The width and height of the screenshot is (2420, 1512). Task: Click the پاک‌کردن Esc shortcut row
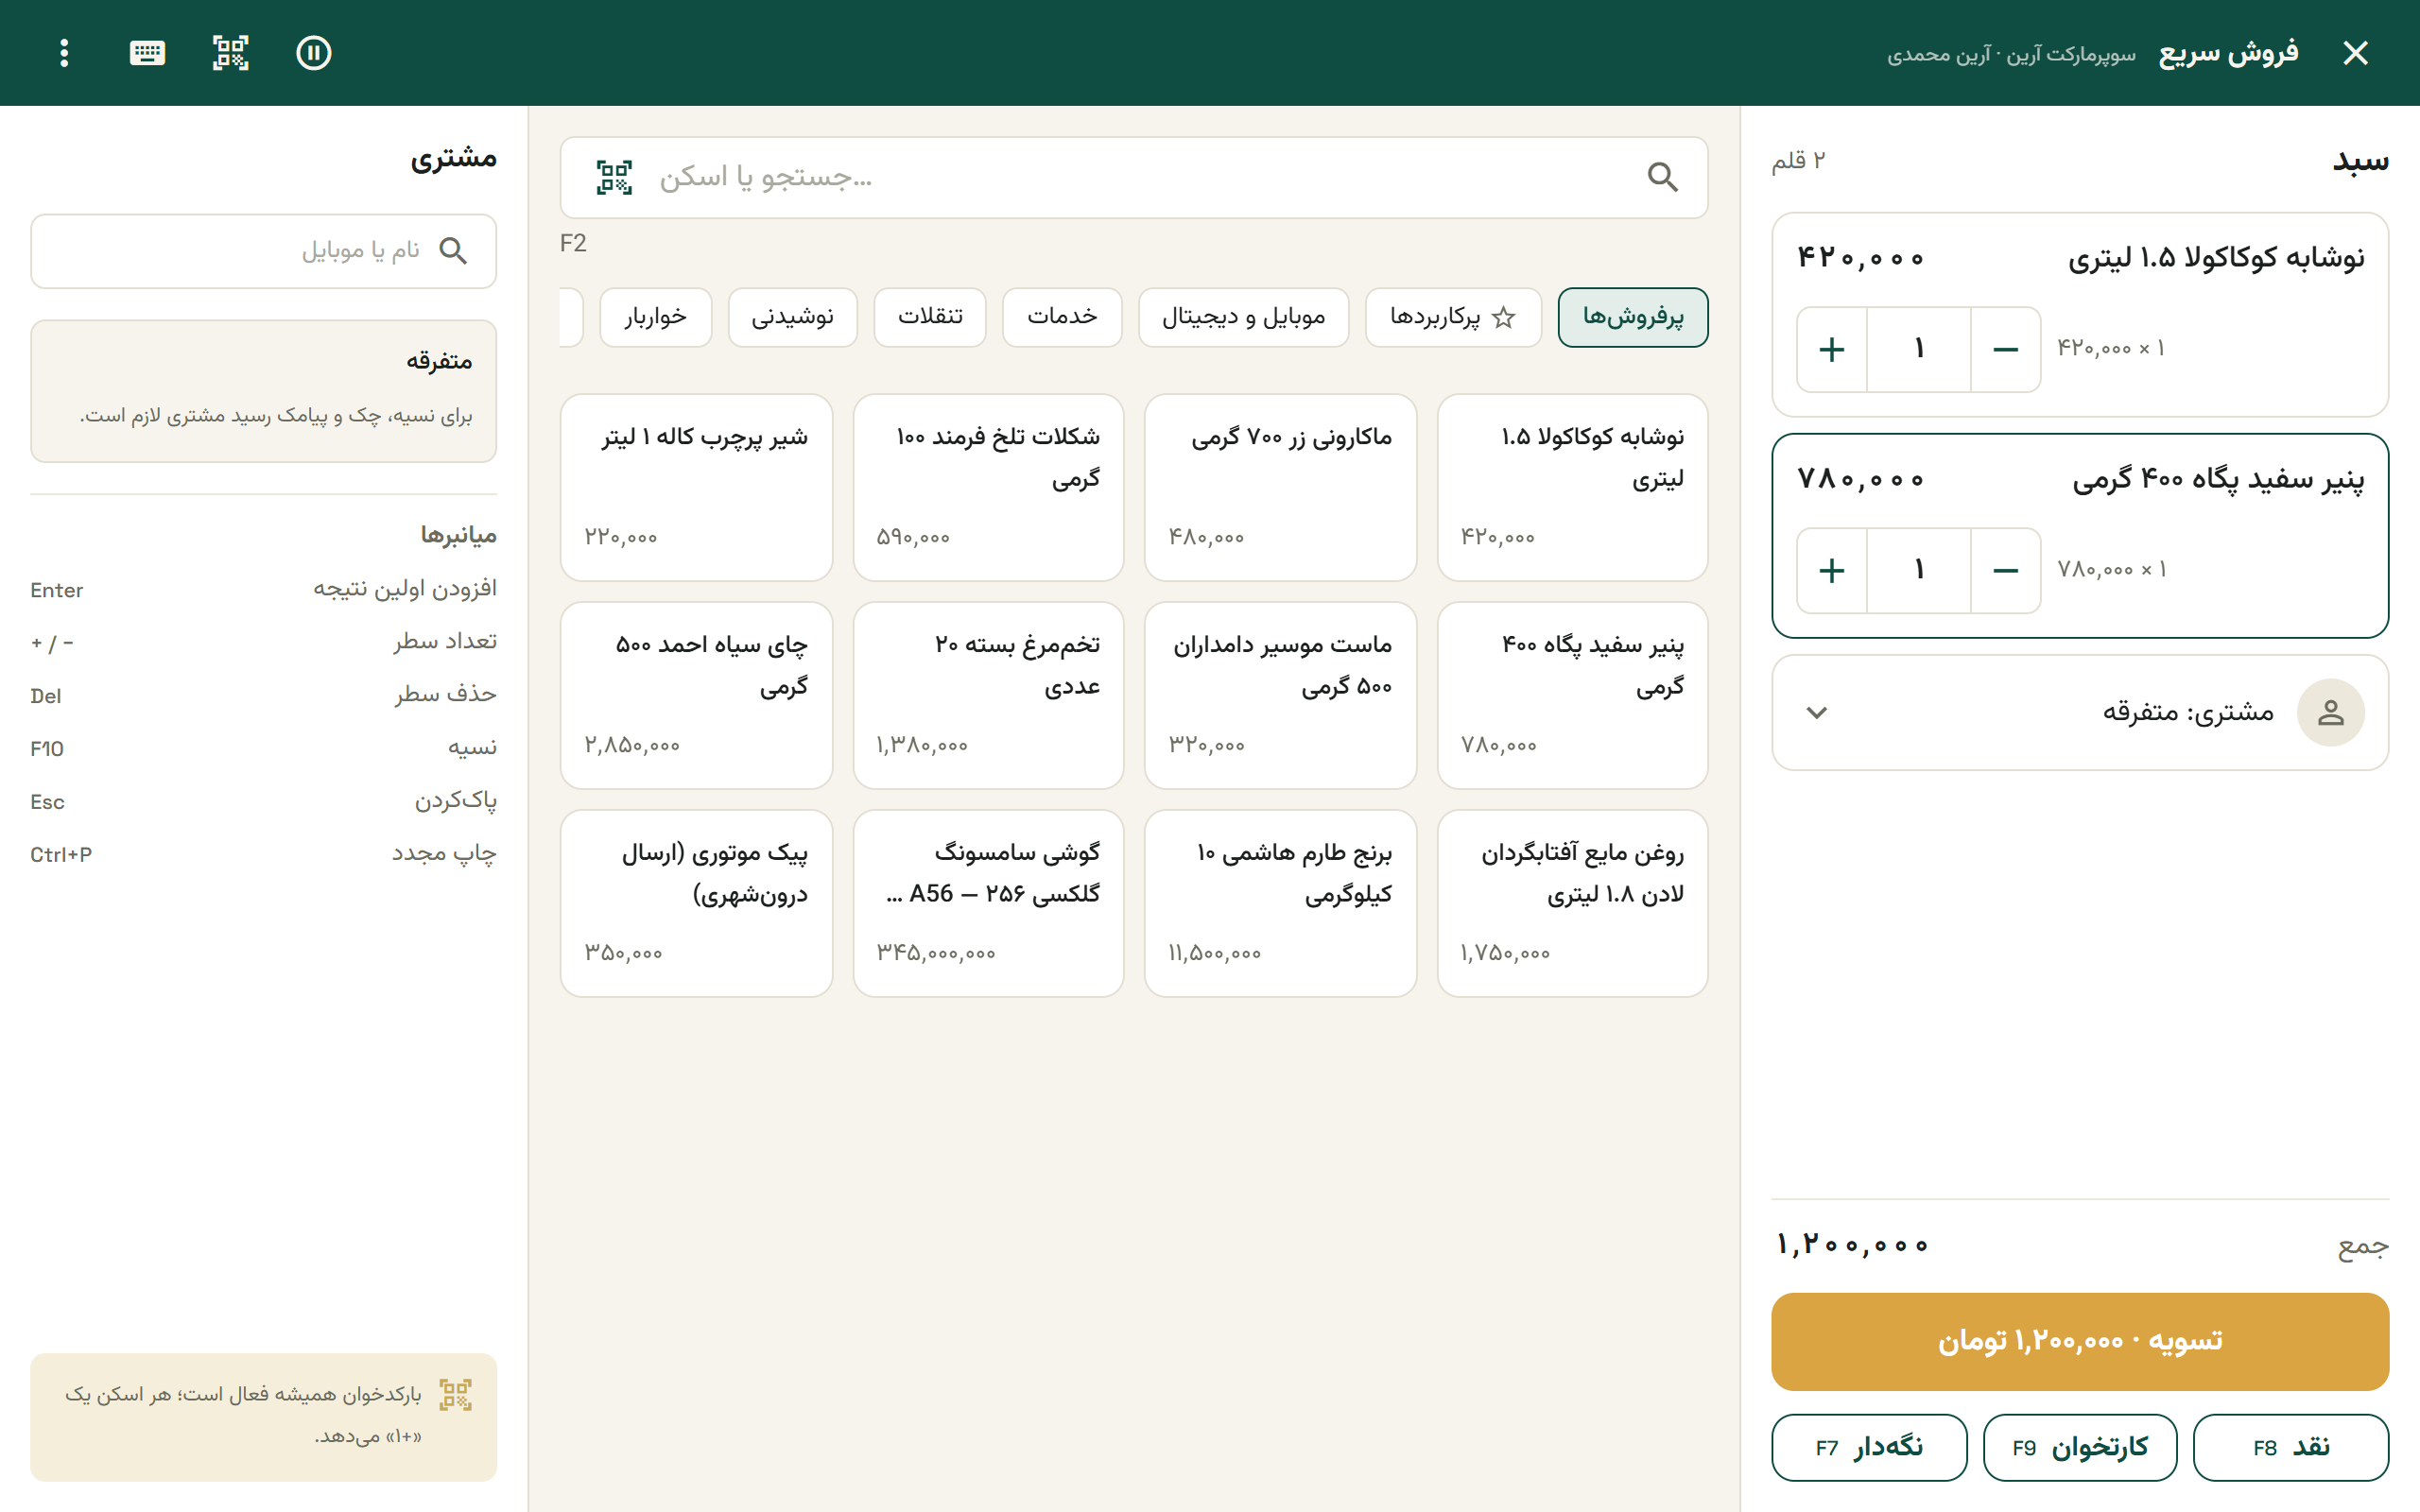(263, 801)
